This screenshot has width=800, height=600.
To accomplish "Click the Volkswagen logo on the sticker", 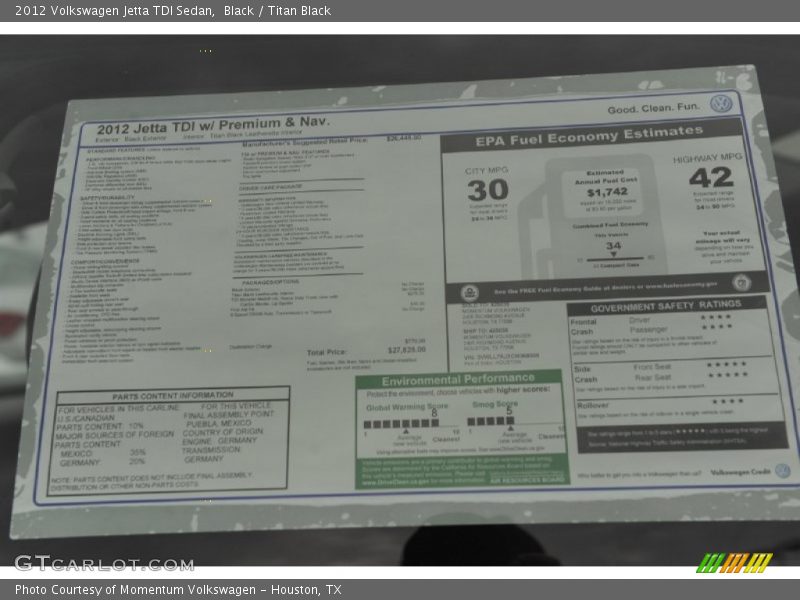I will [x=721, y=104].
